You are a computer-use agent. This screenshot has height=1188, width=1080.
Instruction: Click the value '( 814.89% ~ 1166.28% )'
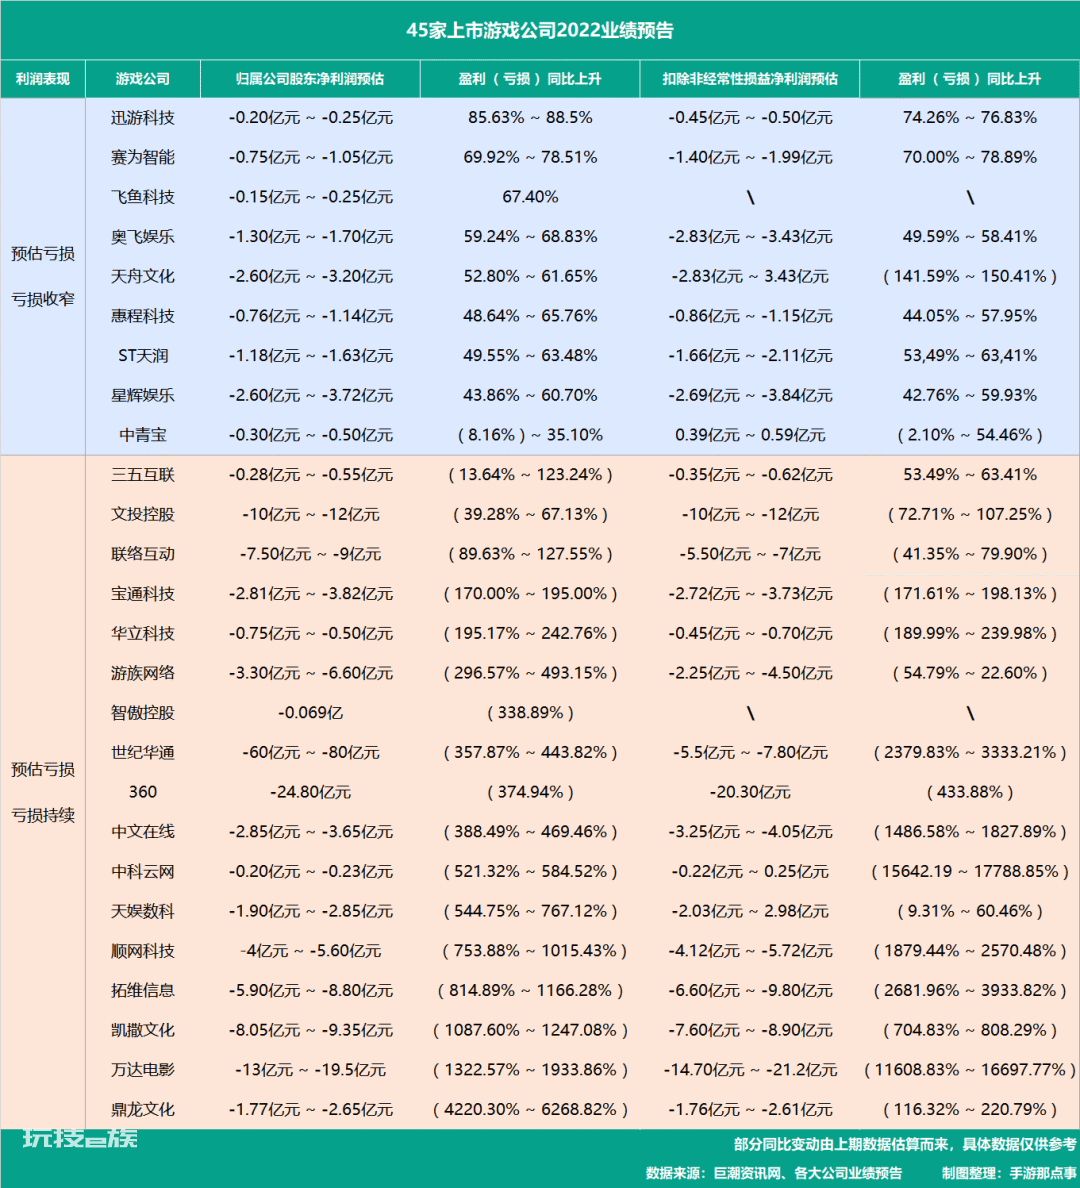530,990
